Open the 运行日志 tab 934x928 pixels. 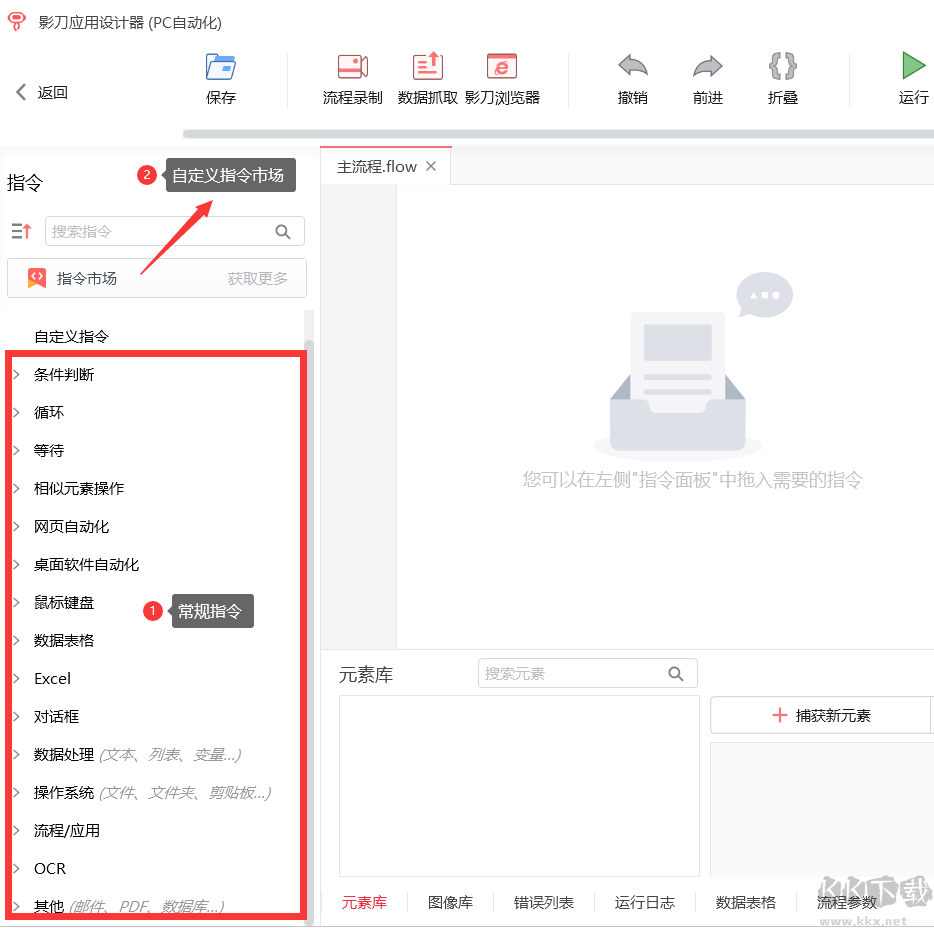[644, 901]
